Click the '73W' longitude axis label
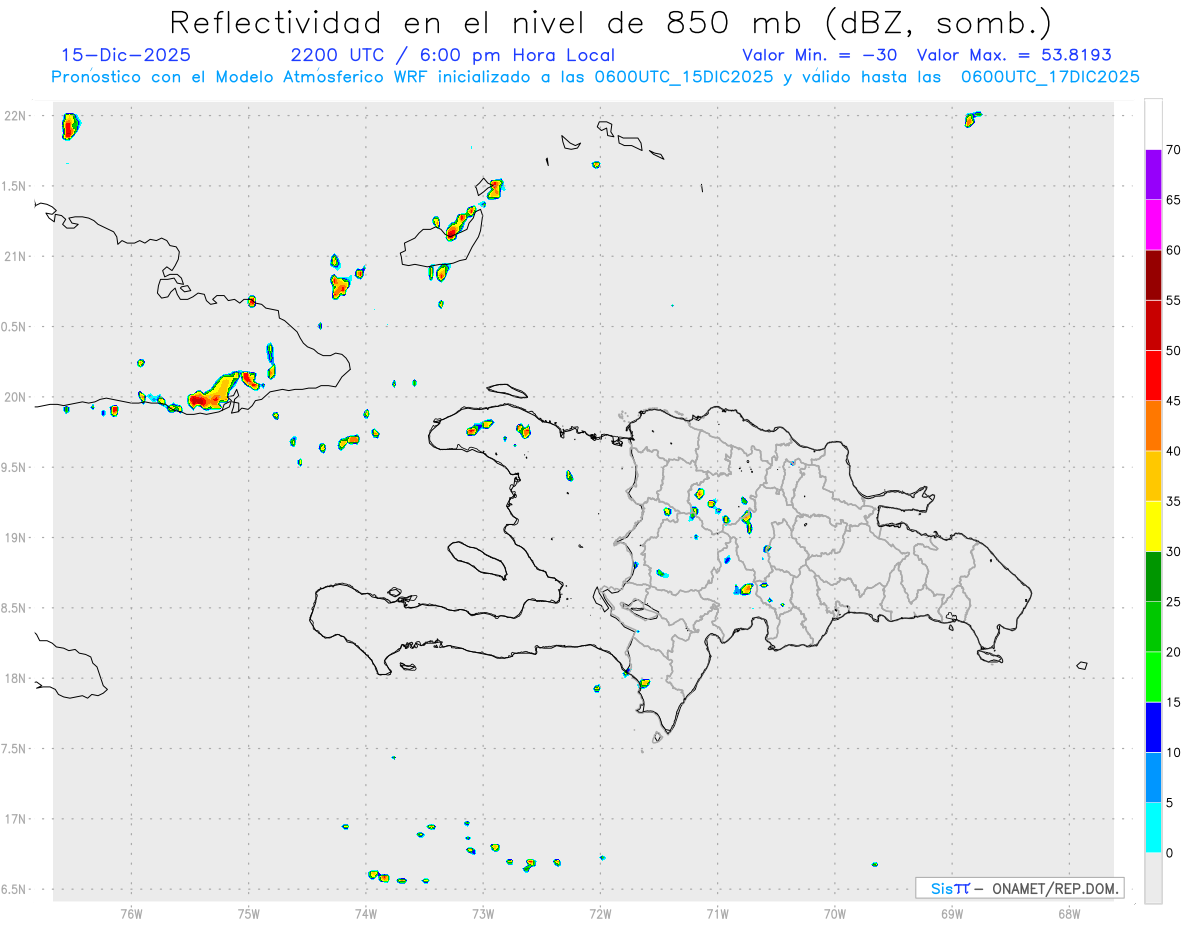Viewport: 1200px width, 927px height. 483,913
